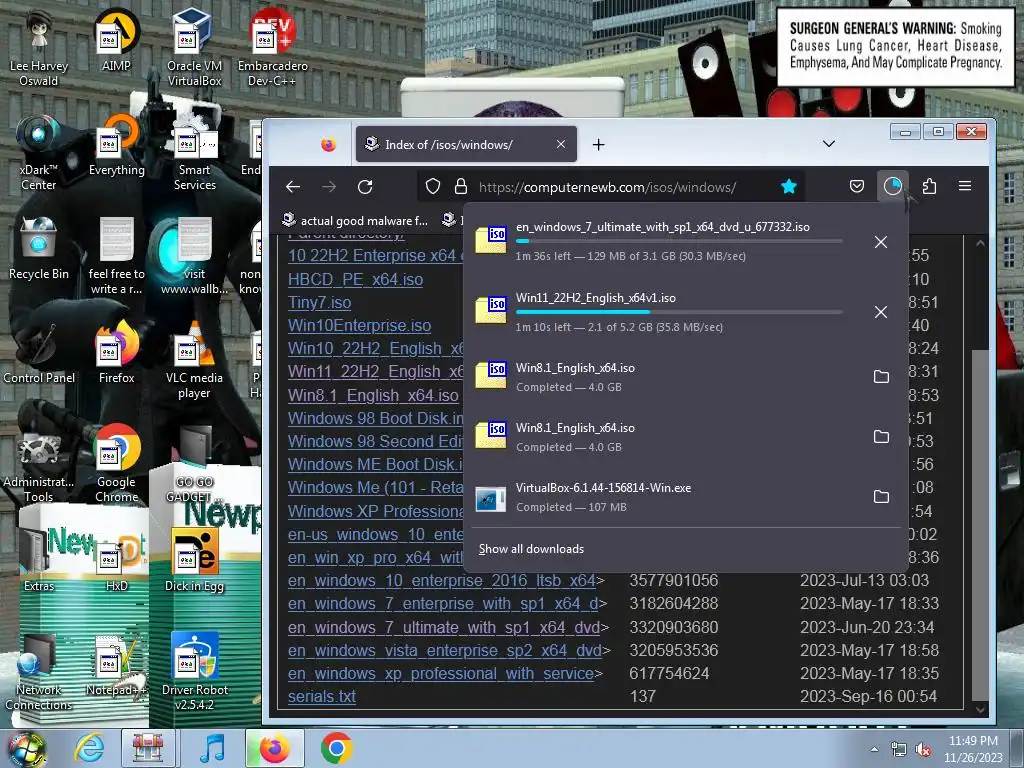The height and width of the screenshot is (768, 1024).
Task: Show hidden tray icons arrow
Action: coord(874,749)
